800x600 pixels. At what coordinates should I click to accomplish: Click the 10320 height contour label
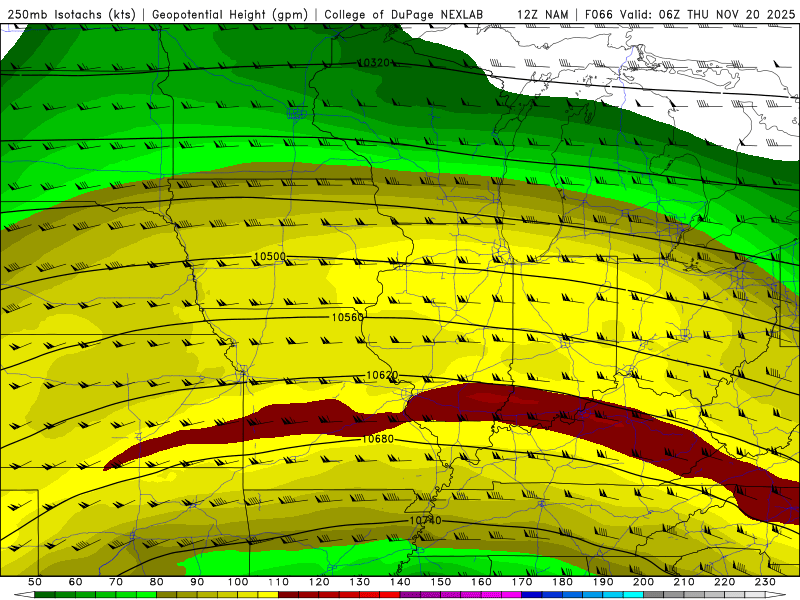pyautogui.click(x=374, y=62)
